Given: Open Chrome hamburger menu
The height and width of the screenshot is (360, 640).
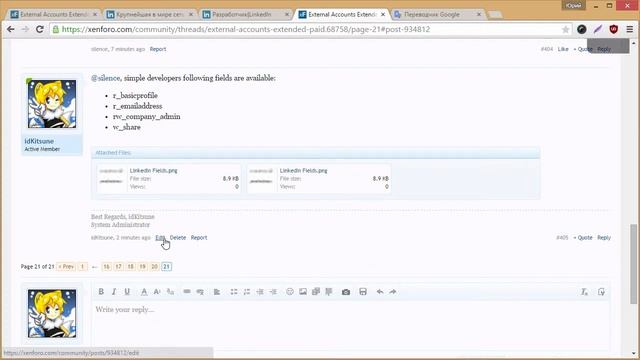Looking at the screenshot, I should pyautogui.click(x=630, y=29).
